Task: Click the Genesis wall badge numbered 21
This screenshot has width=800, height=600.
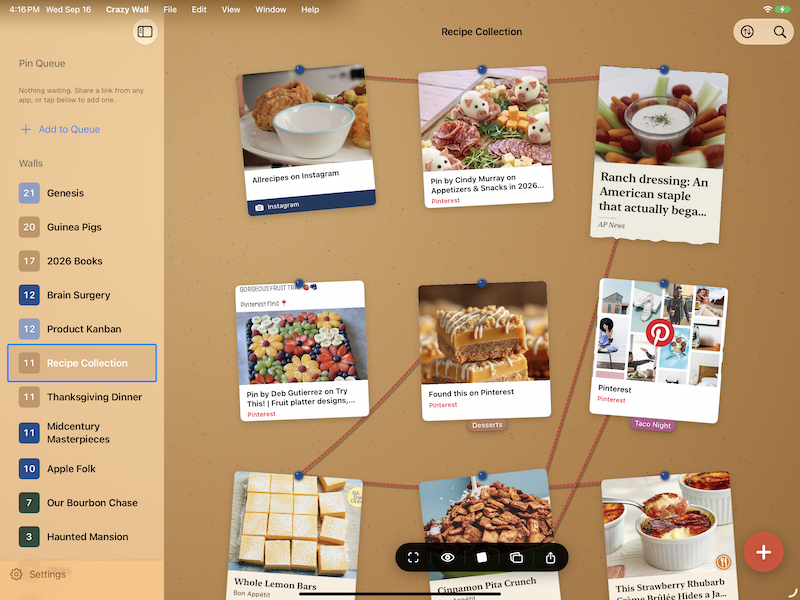Action: pos(29,193)
